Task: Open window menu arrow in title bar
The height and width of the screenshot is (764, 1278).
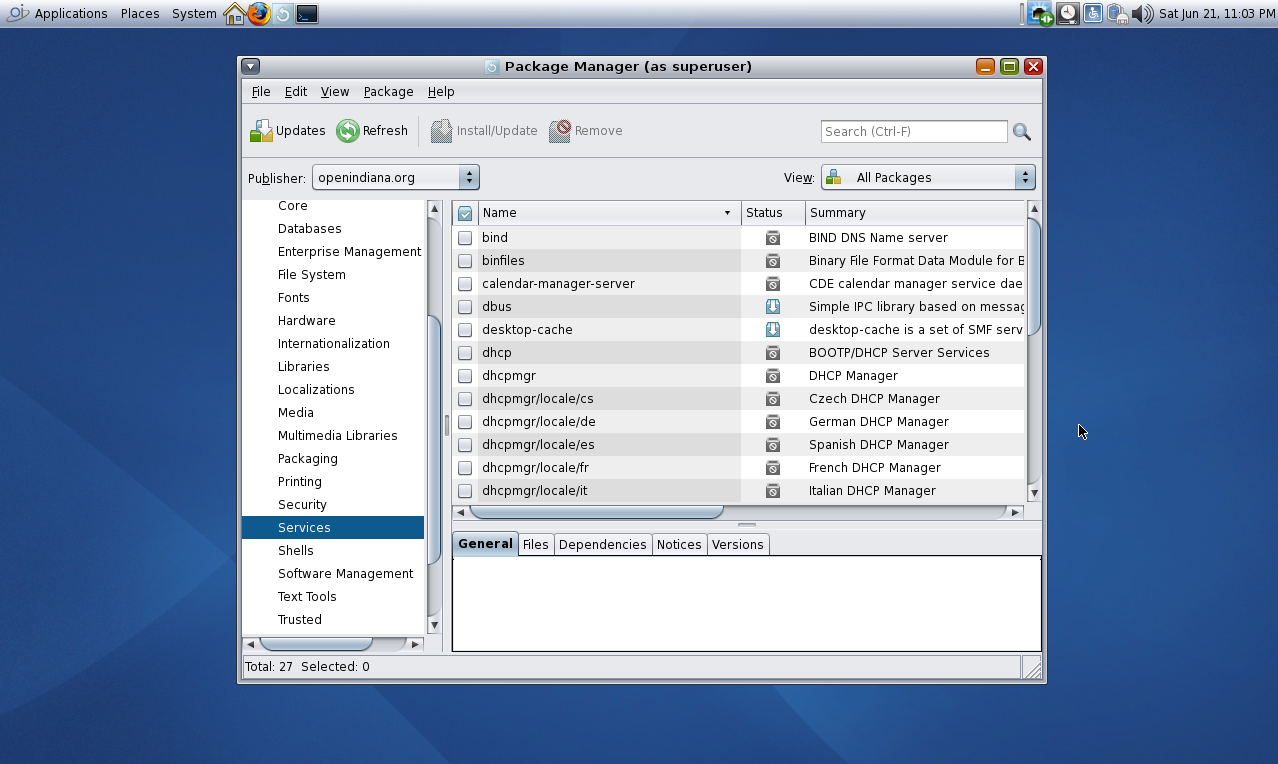Action: pos(251,66)
